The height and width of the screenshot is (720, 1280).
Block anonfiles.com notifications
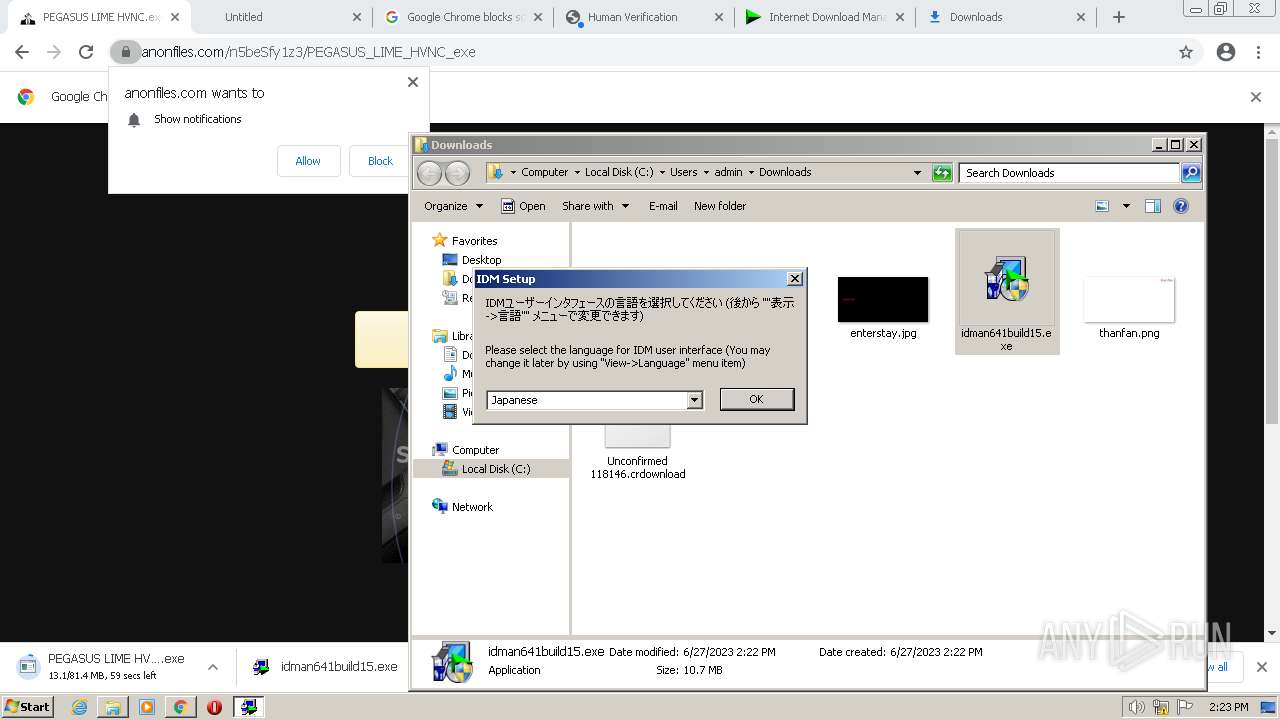(380, 161)
